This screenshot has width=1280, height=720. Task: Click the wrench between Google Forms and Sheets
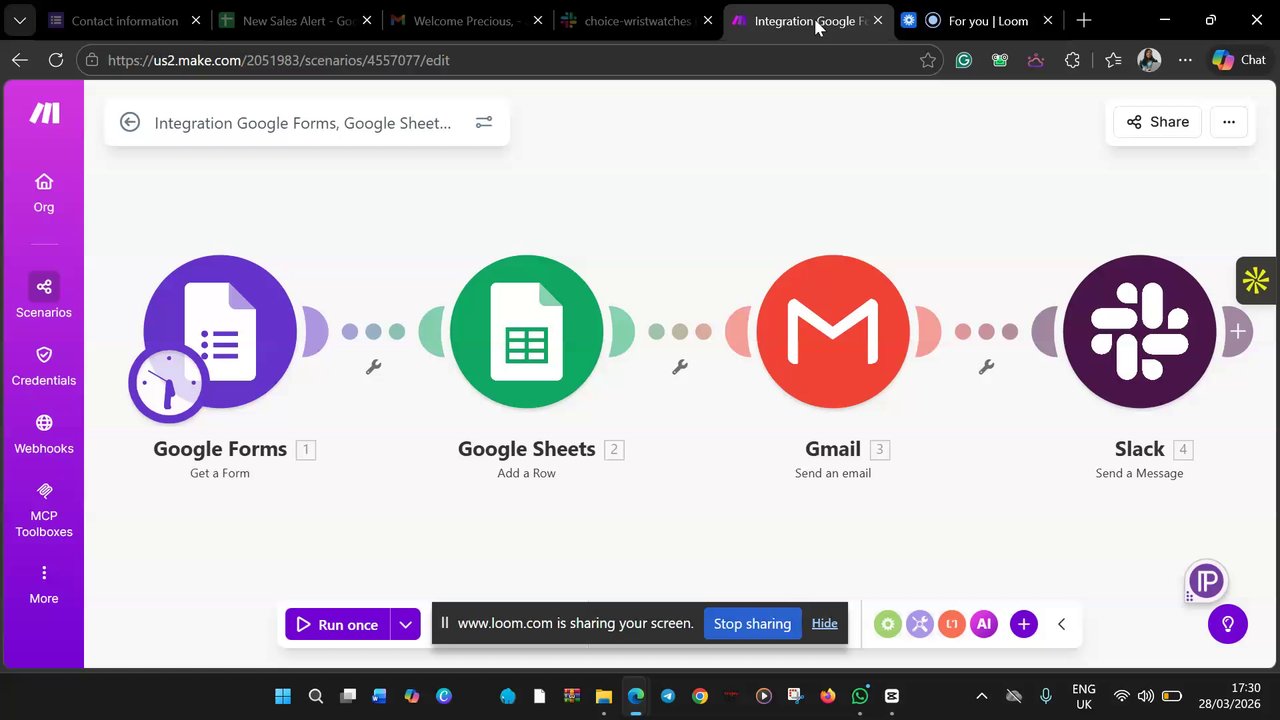373,367
